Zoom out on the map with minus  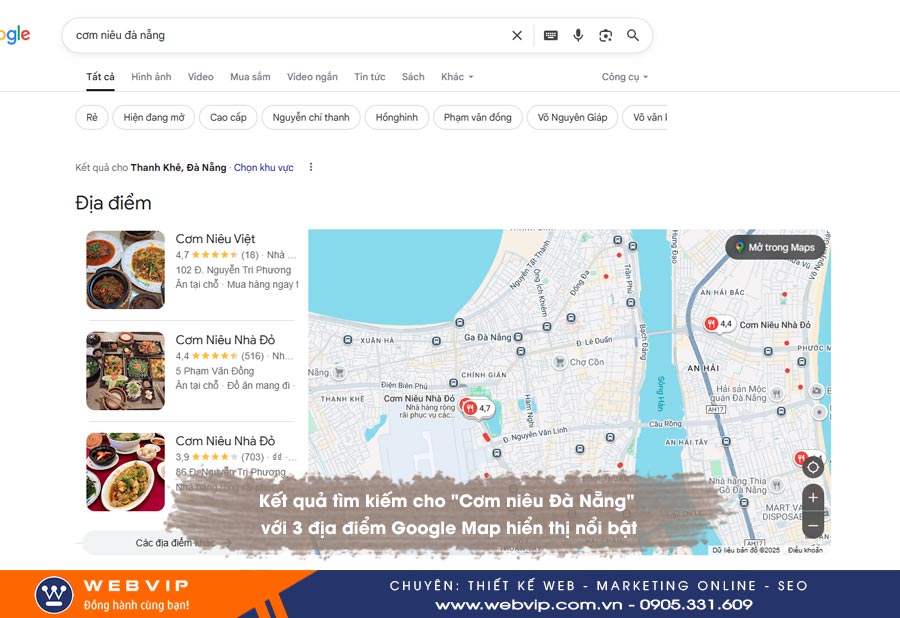(813, 524)
